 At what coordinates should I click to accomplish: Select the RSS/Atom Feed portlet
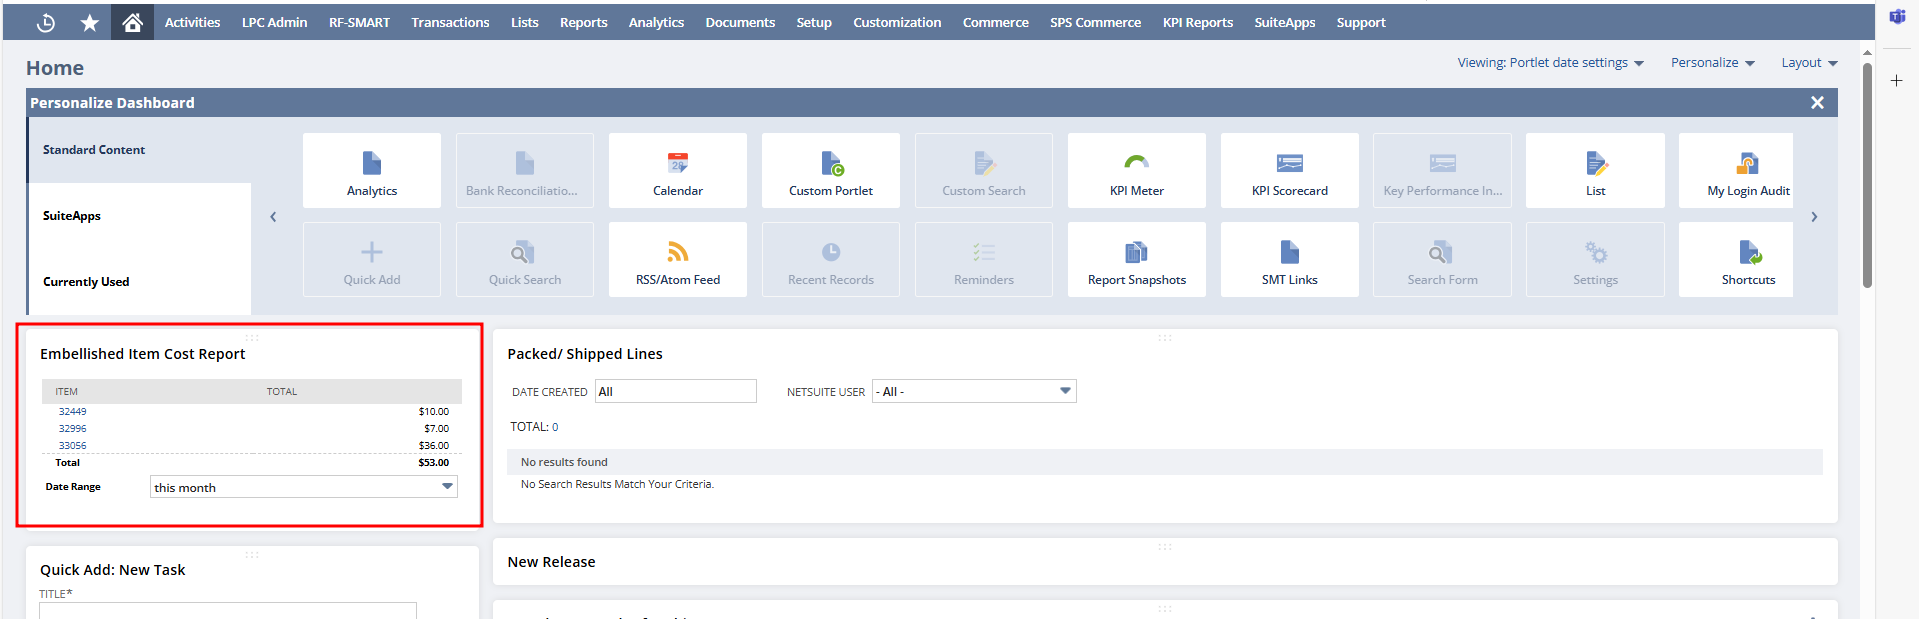coord(677,260)
